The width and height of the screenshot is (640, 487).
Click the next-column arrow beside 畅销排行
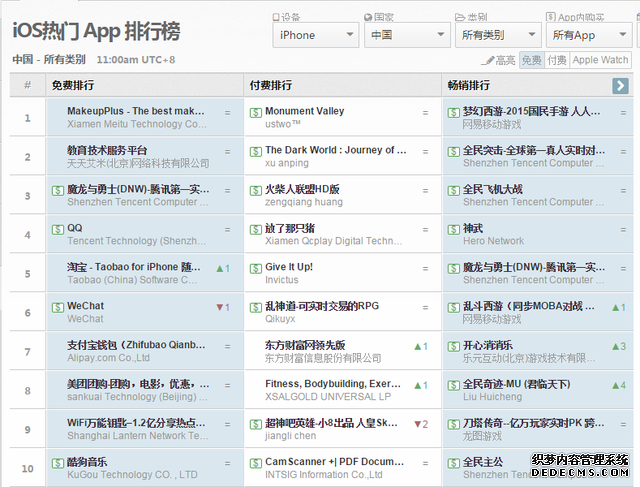click(620, 85)
